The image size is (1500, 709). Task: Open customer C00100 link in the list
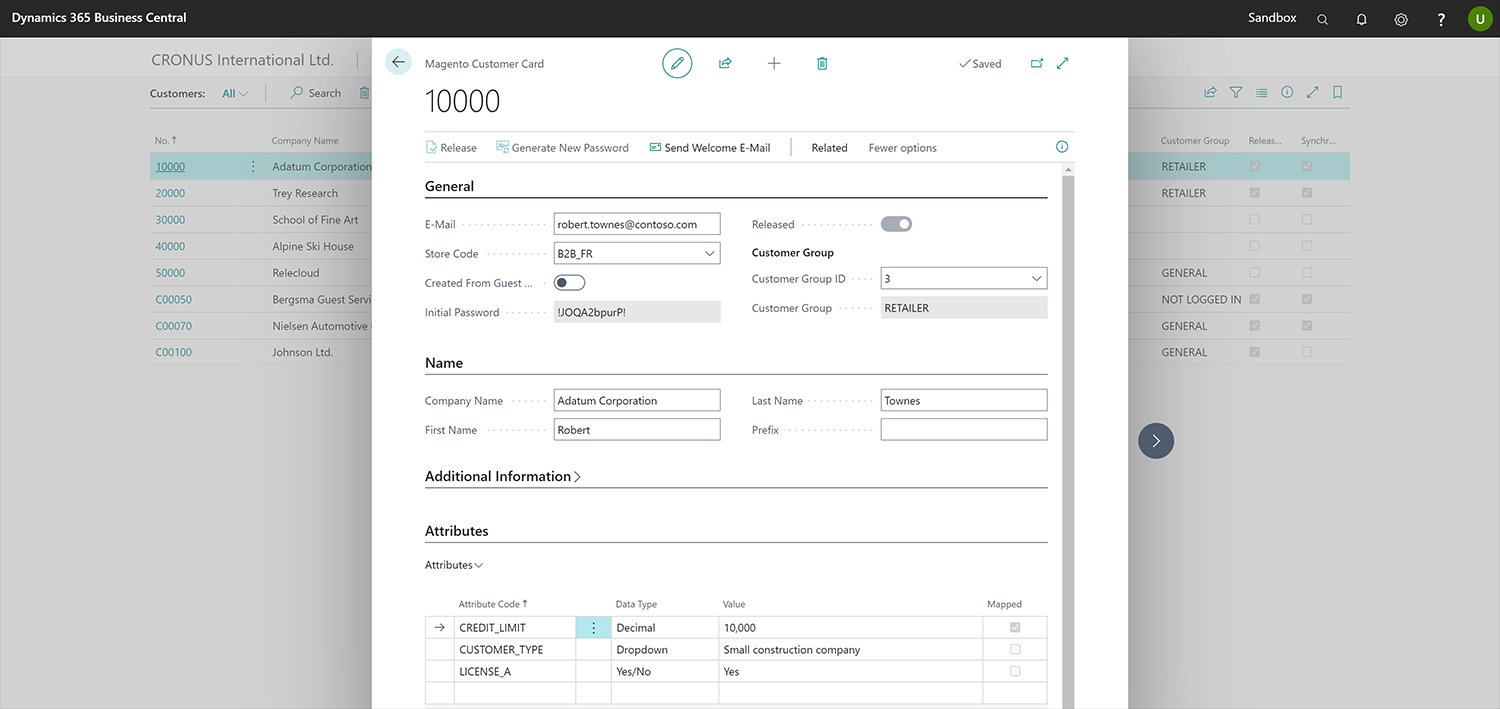(173, 352)
